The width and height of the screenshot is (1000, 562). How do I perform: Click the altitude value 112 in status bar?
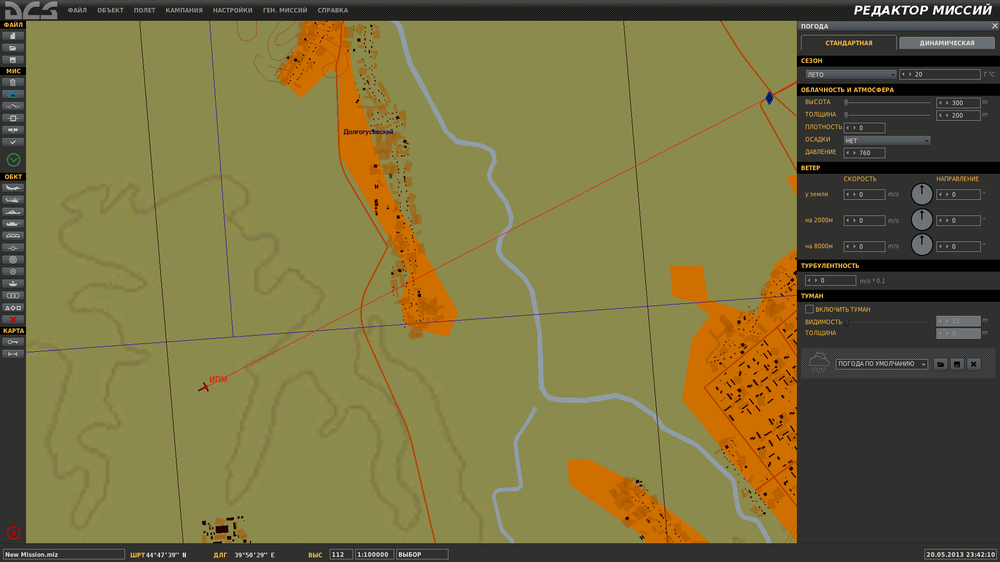point(341,555)
